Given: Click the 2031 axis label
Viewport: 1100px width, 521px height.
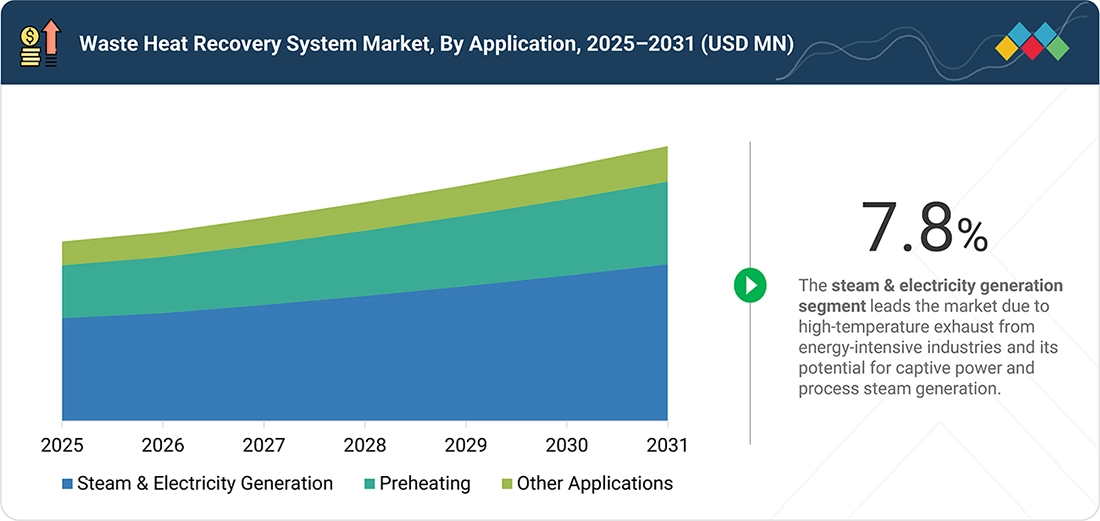Looking at the screenshot, I should click(667, 445).
